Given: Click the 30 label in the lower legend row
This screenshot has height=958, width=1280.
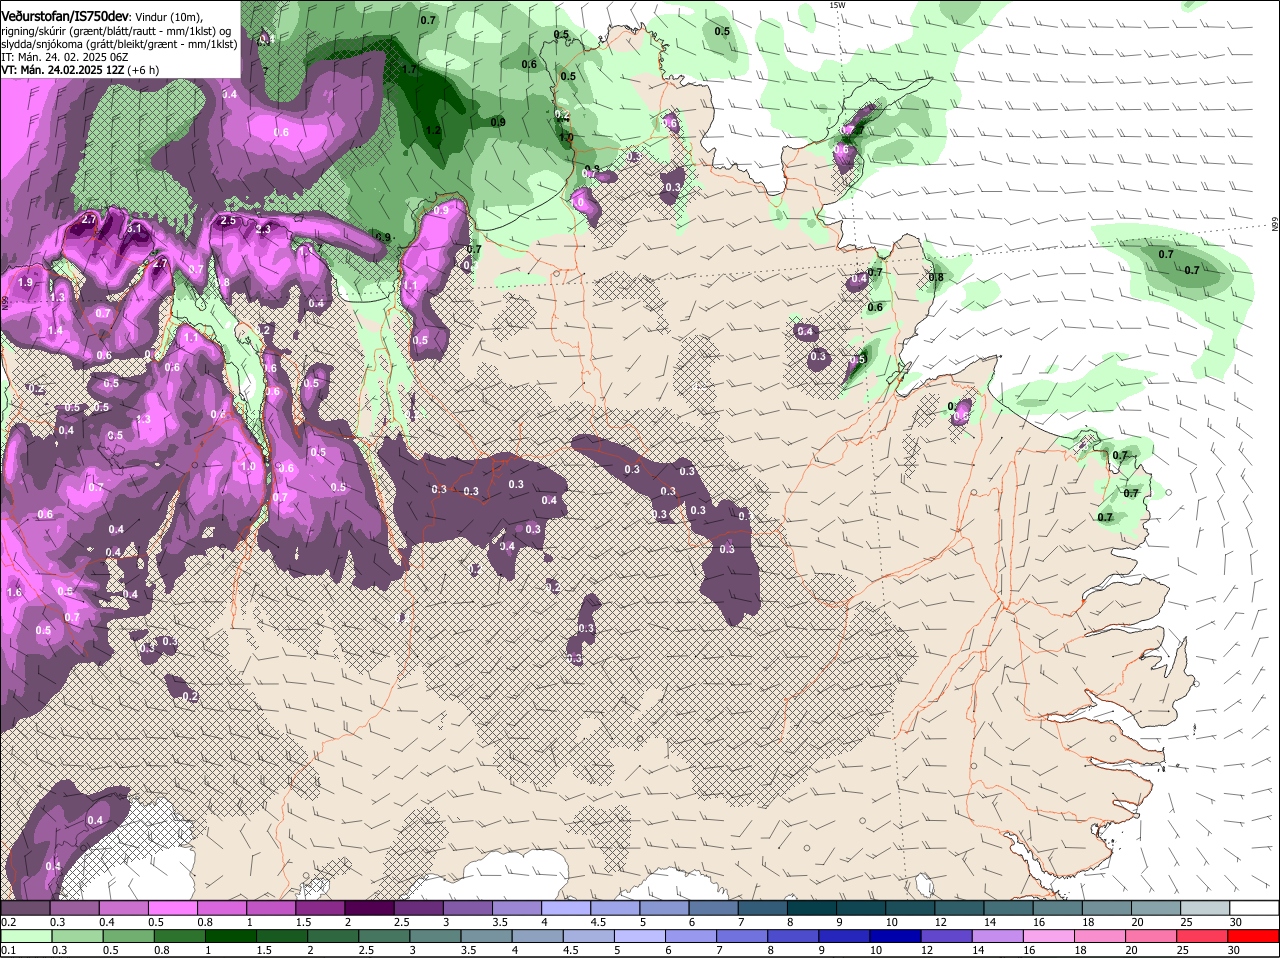Looking at the screenshot, I should (x=1236, y=949).
